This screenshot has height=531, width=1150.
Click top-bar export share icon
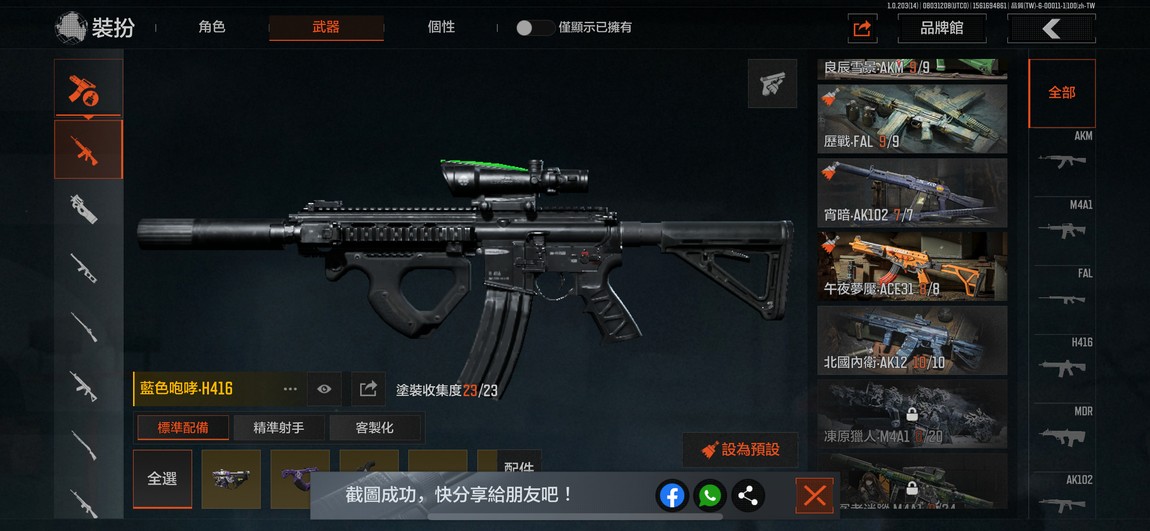(862, 29)
